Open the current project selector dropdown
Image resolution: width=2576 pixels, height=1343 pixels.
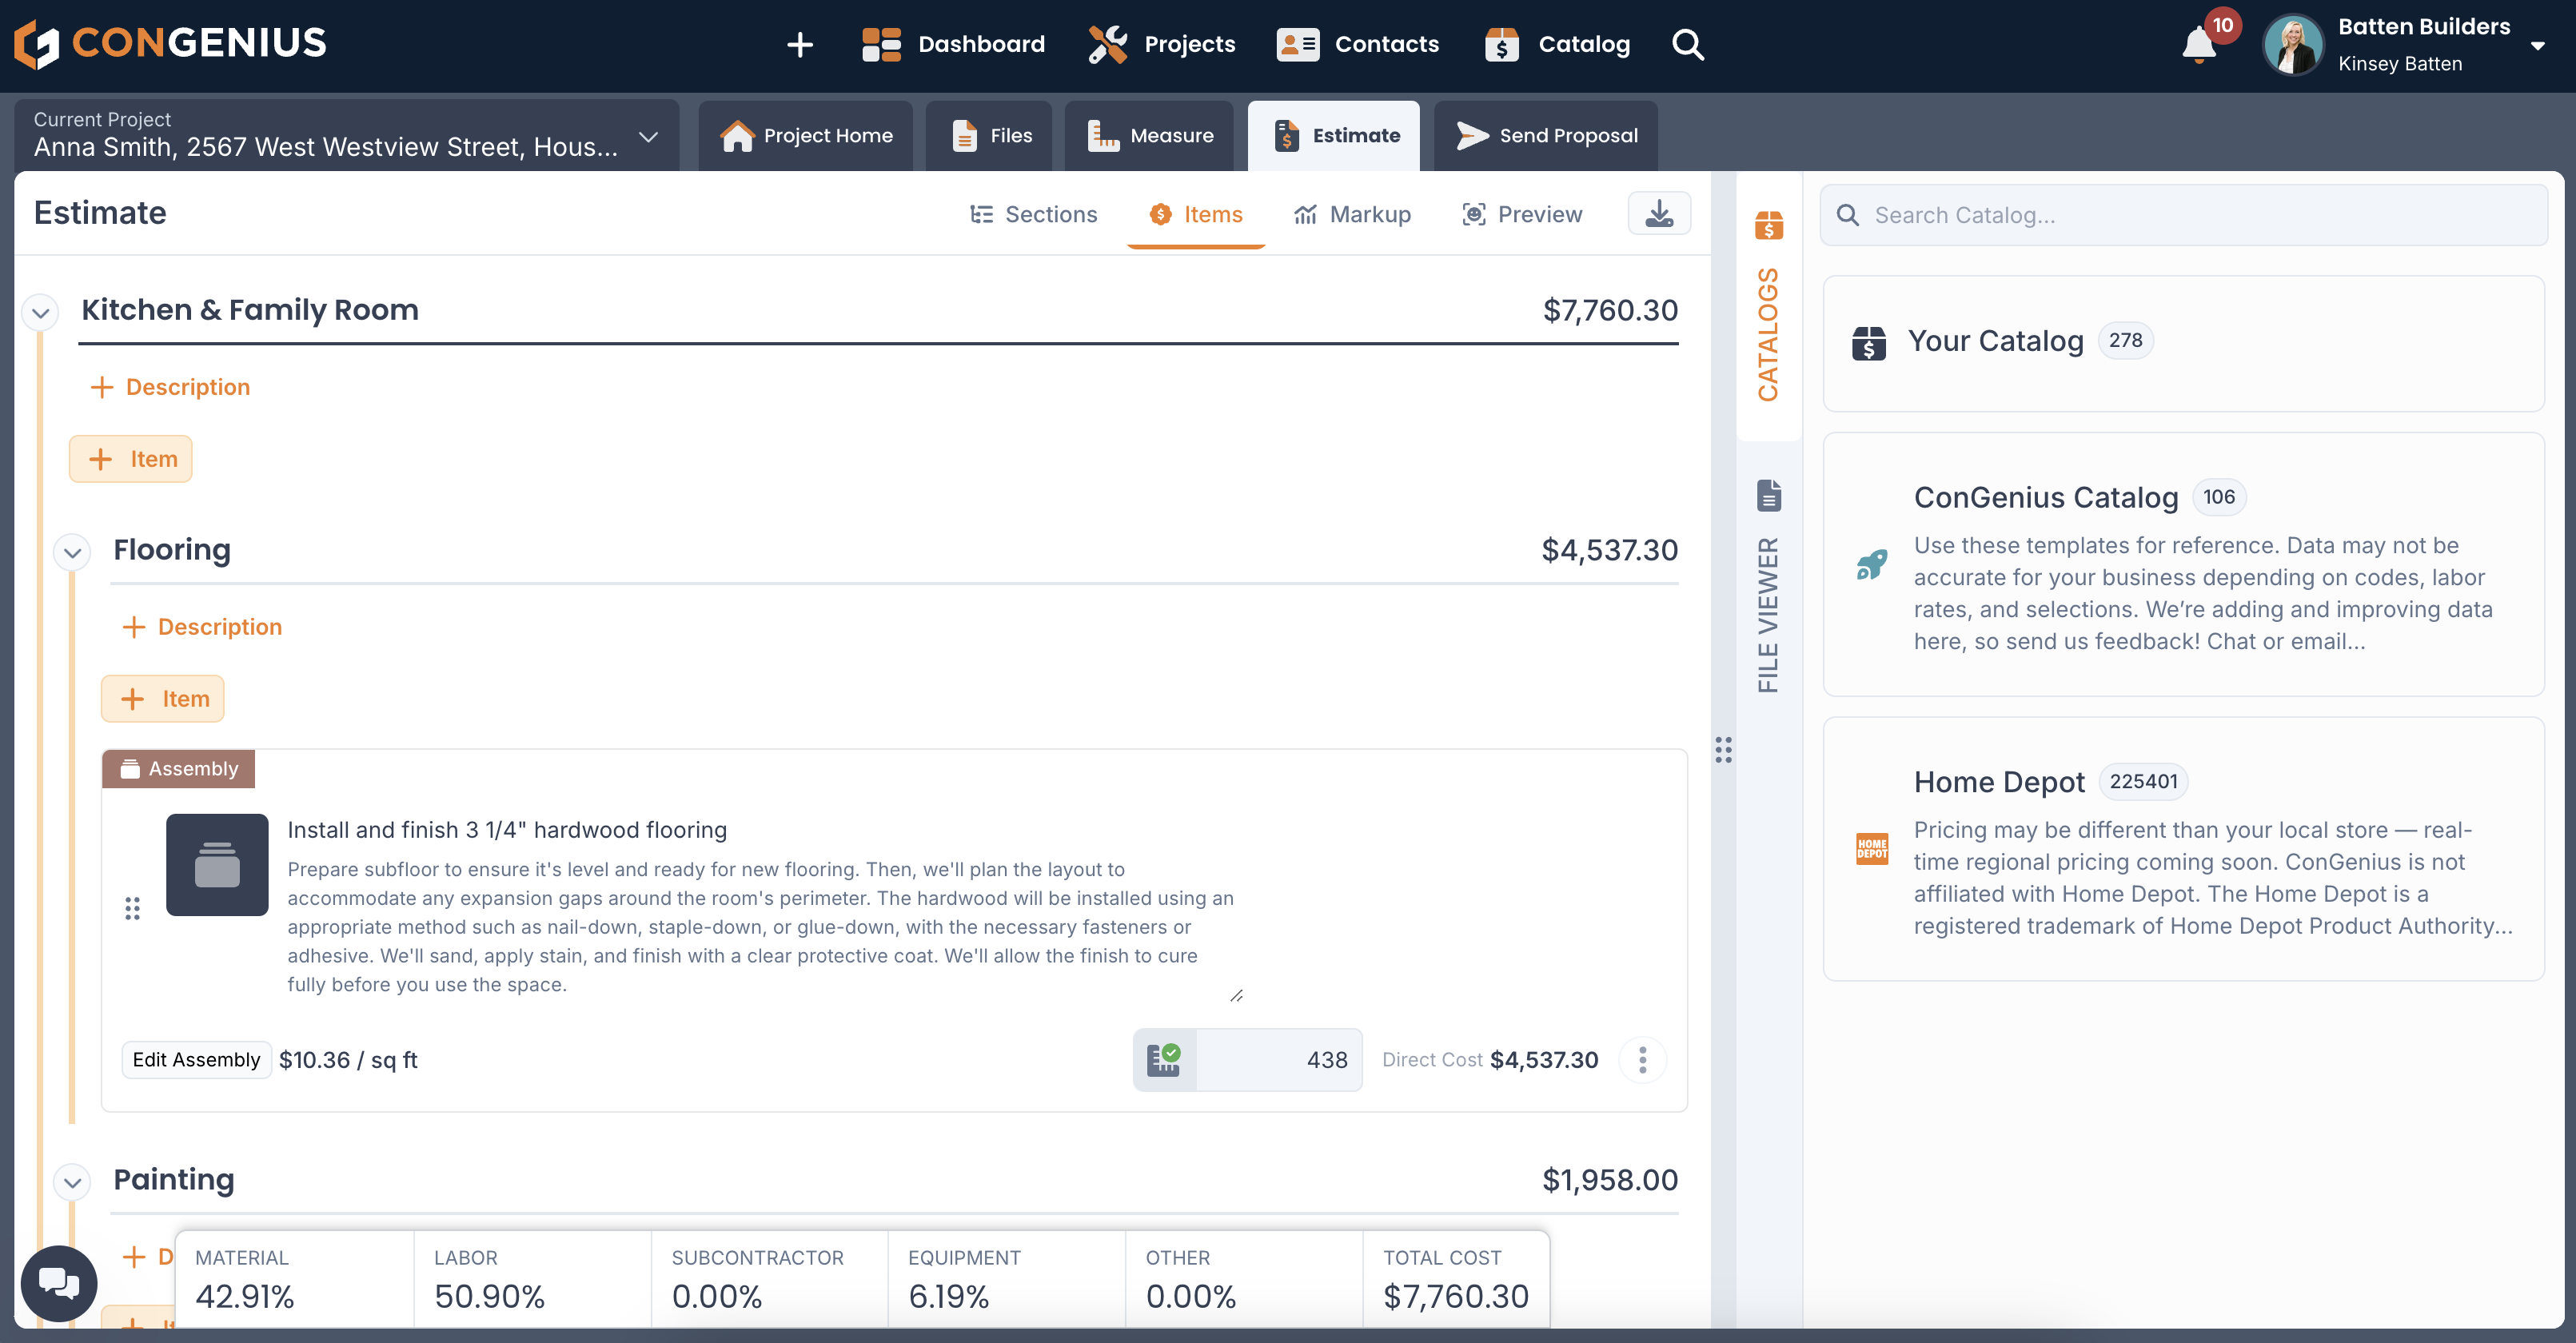point(648,135)
